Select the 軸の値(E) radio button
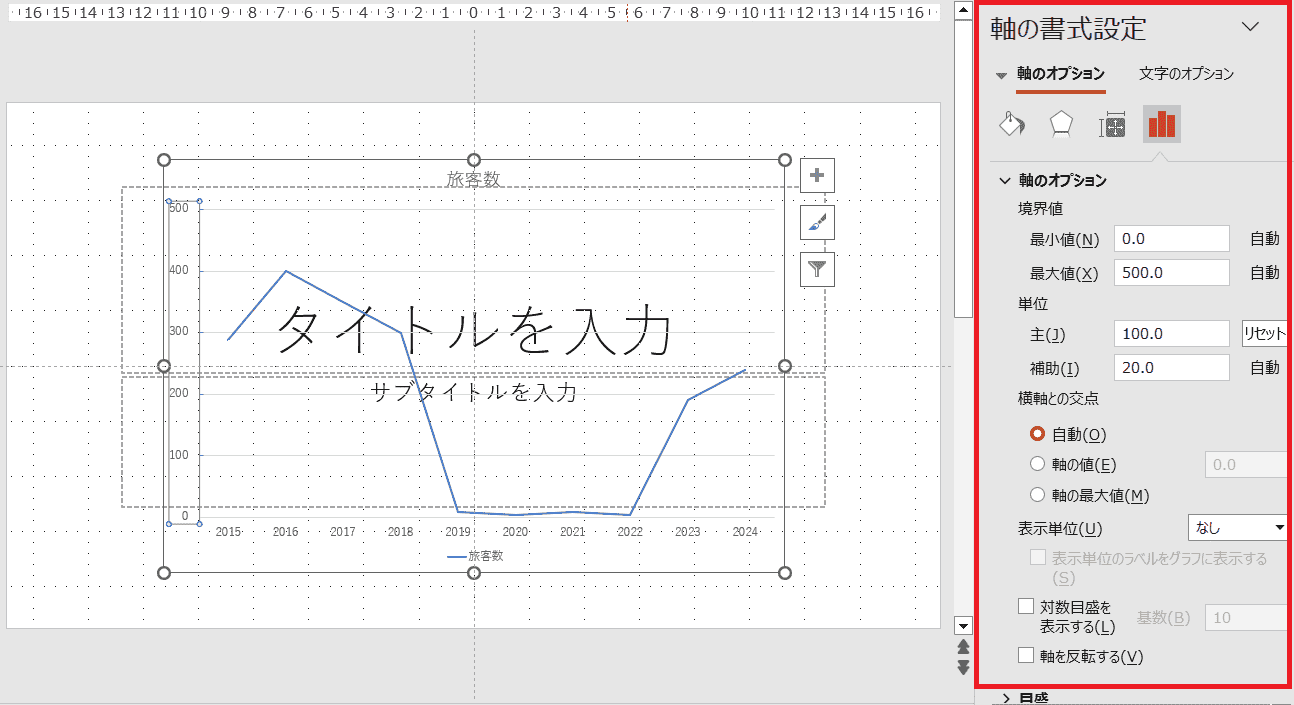Image resolution: width=1294 pixels, height=705 pixels. pyautogui.click(x=1037, y=464)
